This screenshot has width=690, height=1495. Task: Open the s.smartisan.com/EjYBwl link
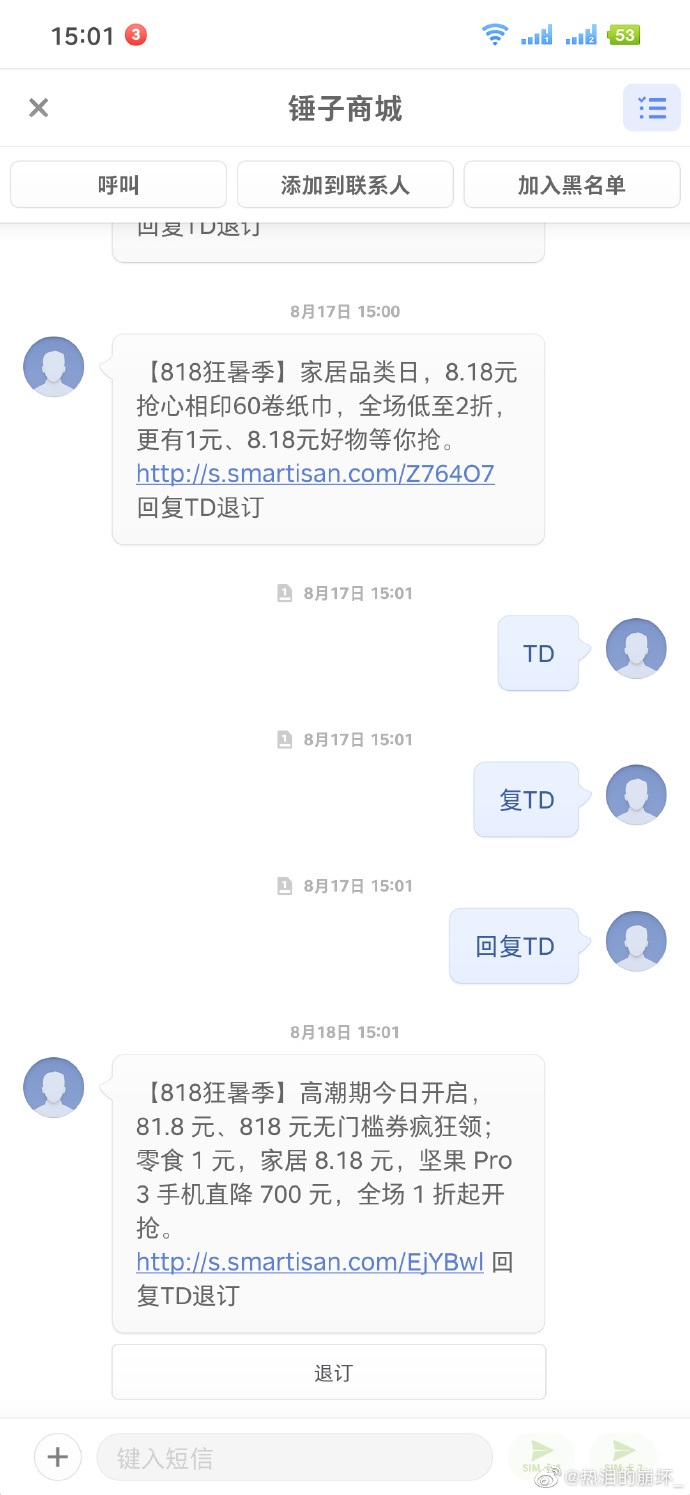pos(310,1262)
